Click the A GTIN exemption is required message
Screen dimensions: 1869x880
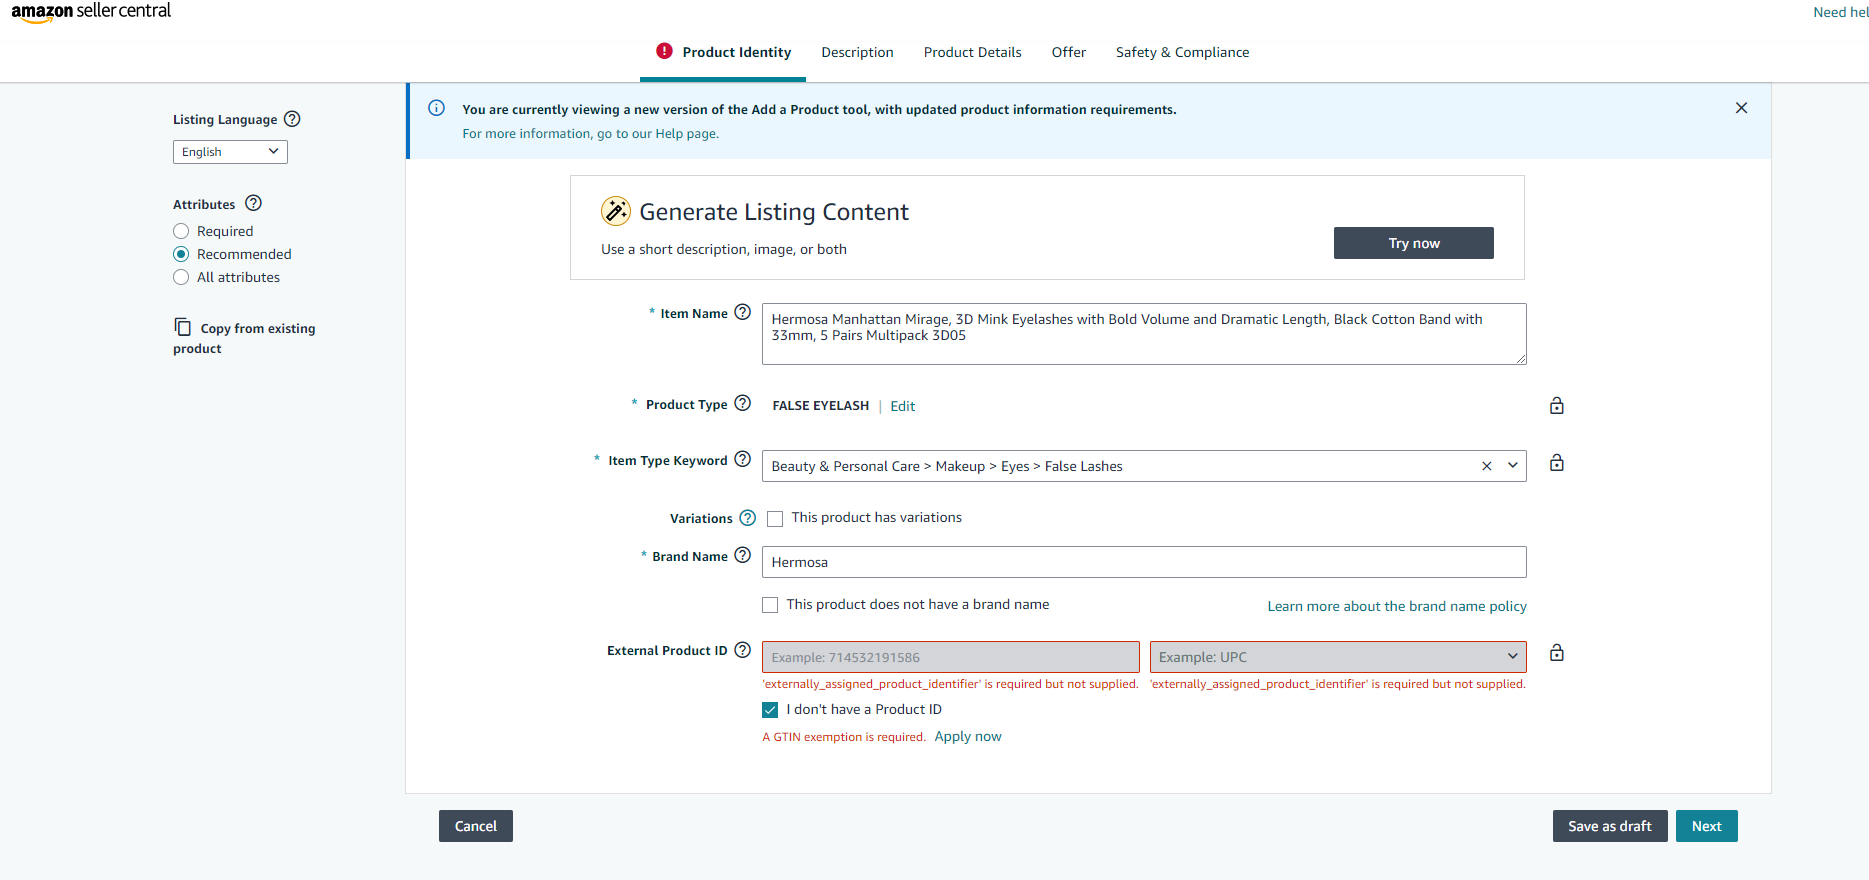pyautogui.click(x=844, y=737)
